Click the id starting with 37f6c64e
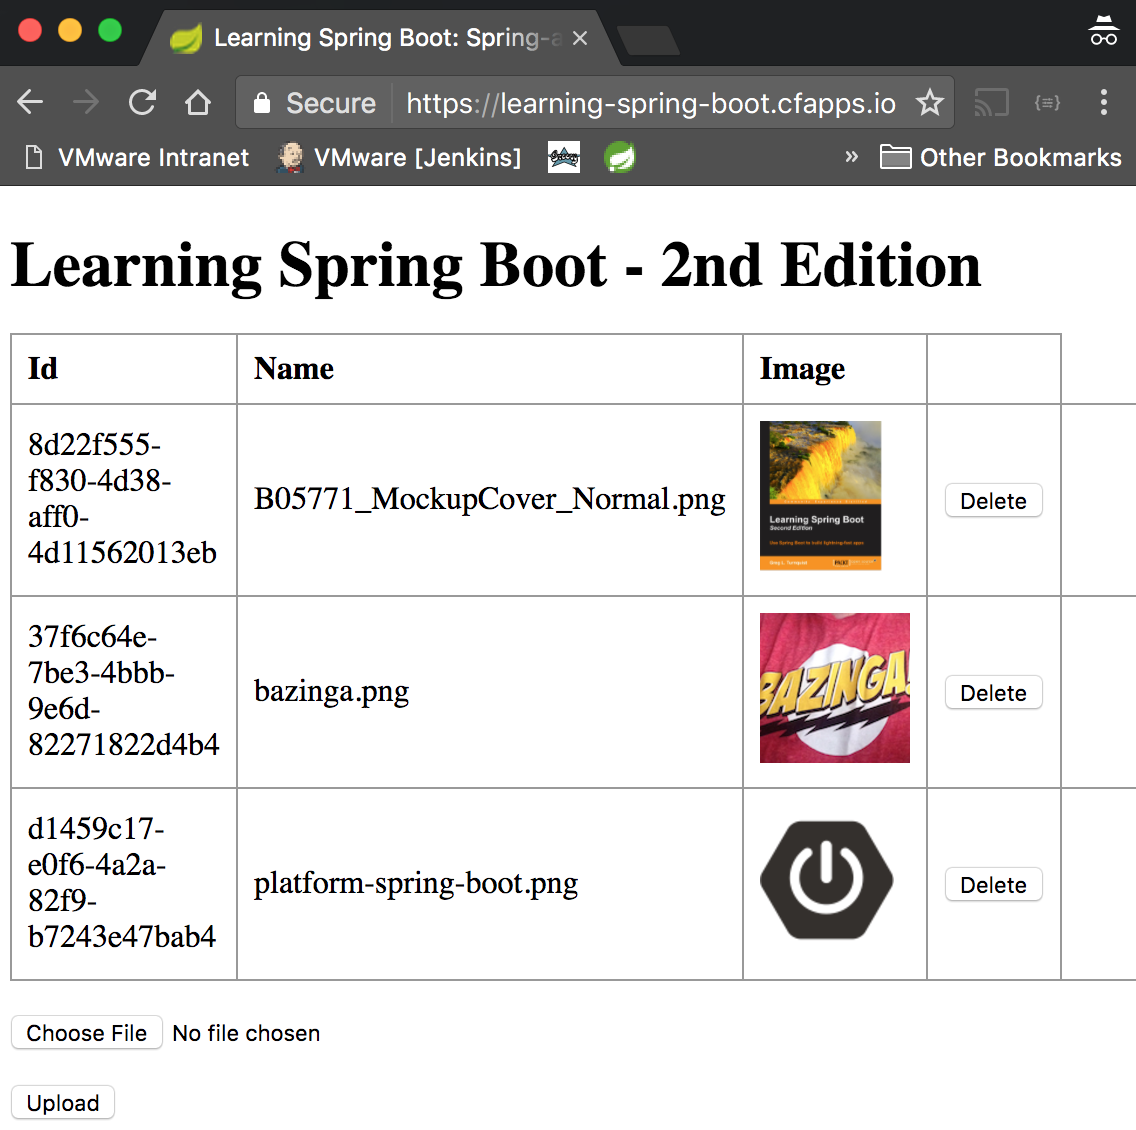Viewport: 1136px width, 1130px height. click(123, 690)
